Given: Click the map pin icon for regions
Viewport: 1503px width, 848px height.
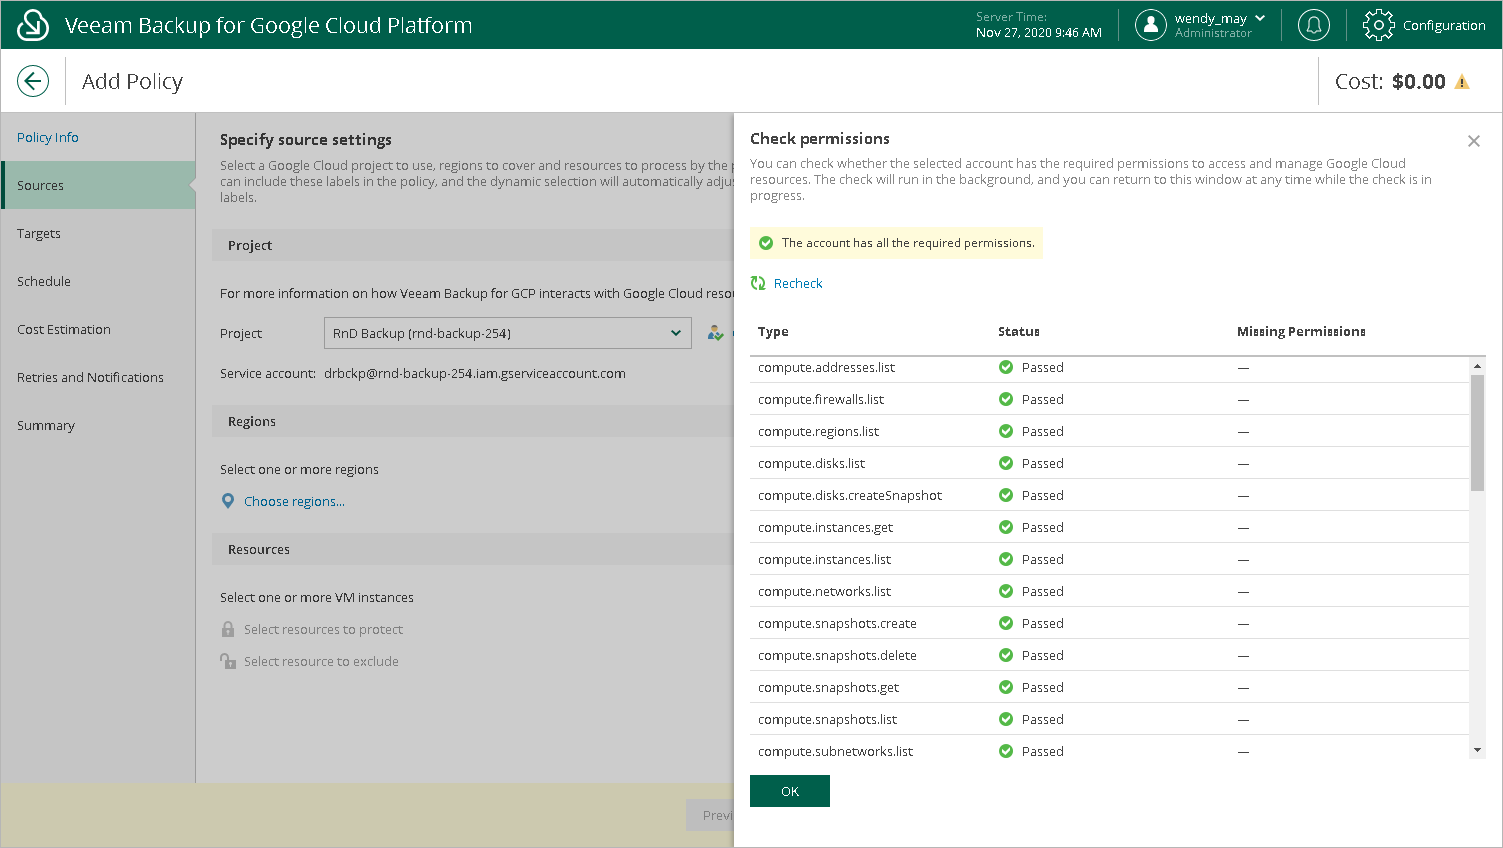Looking at the screenshot, I should coord(228,501).
